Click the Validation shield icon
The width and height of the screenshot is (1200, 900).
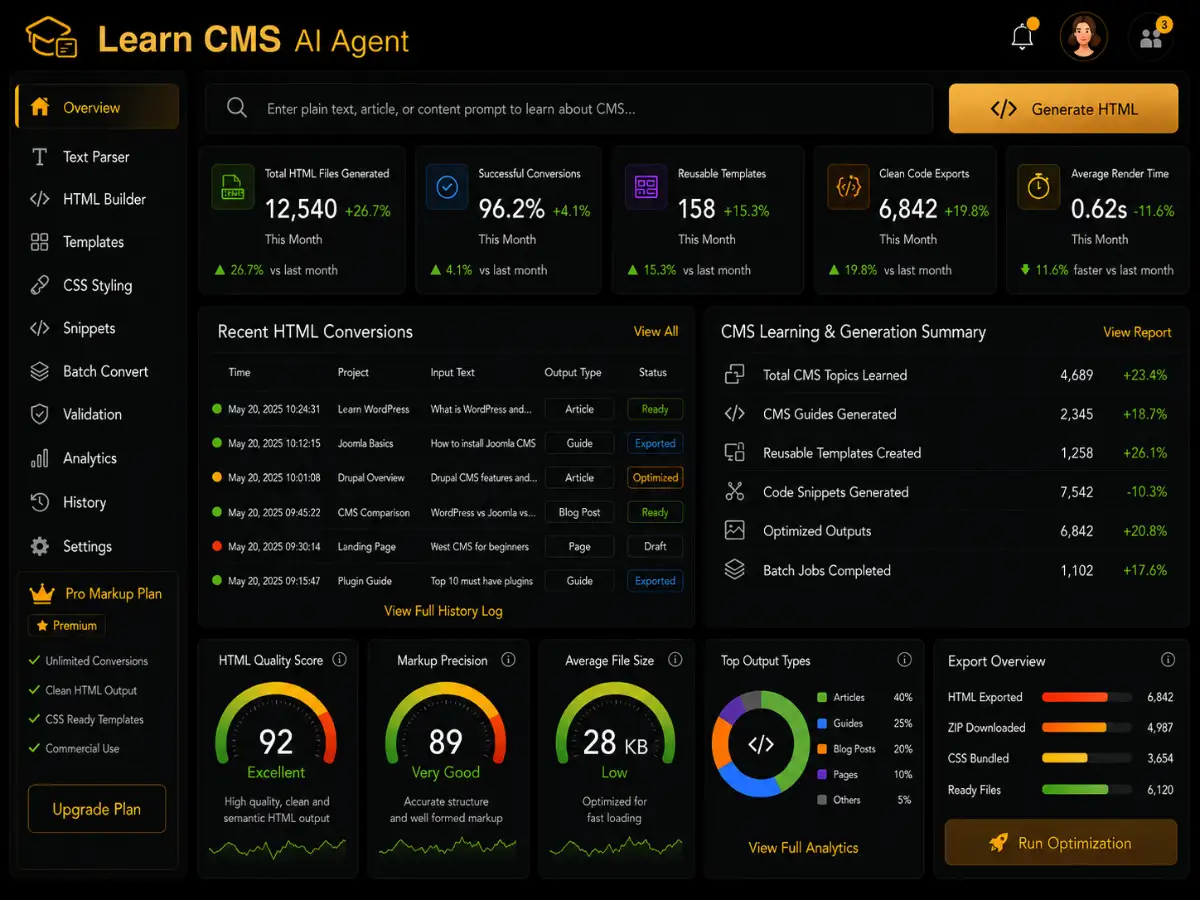[40, 414]
